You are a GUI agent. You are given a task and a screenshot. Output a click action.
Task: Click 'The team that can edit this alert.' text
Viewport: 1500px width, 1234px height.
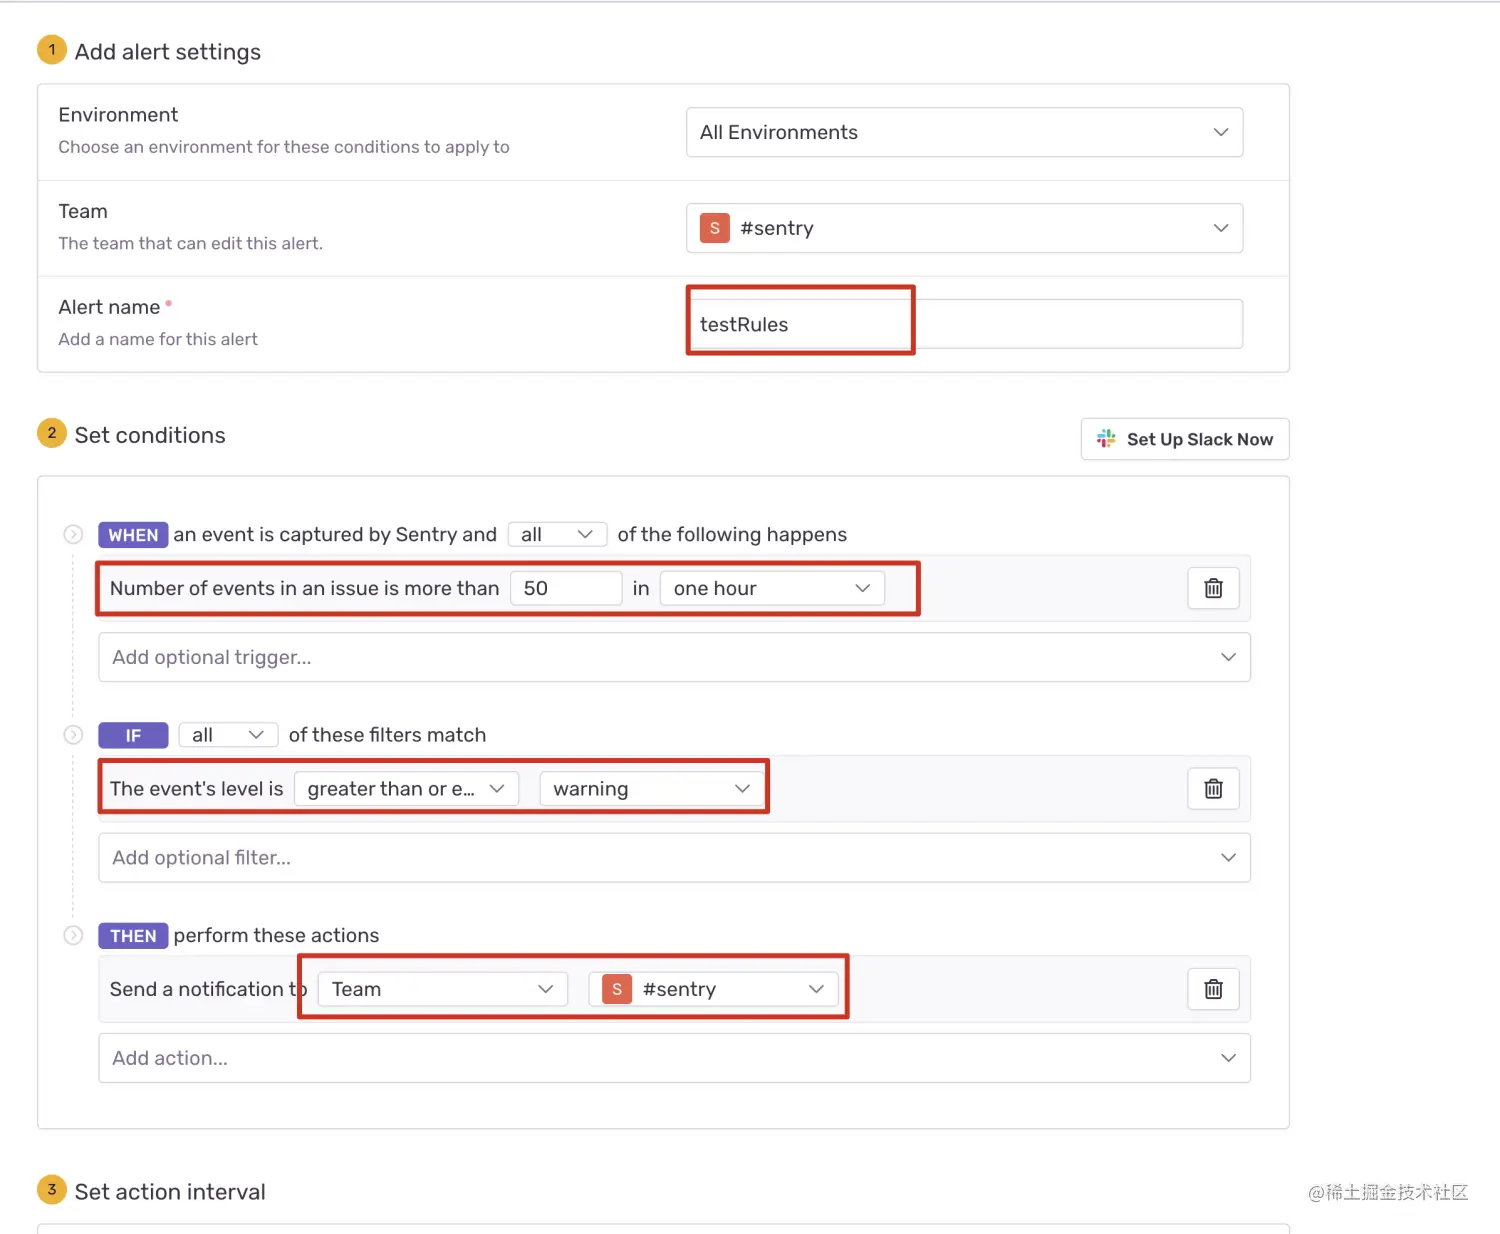click(190, 243)
